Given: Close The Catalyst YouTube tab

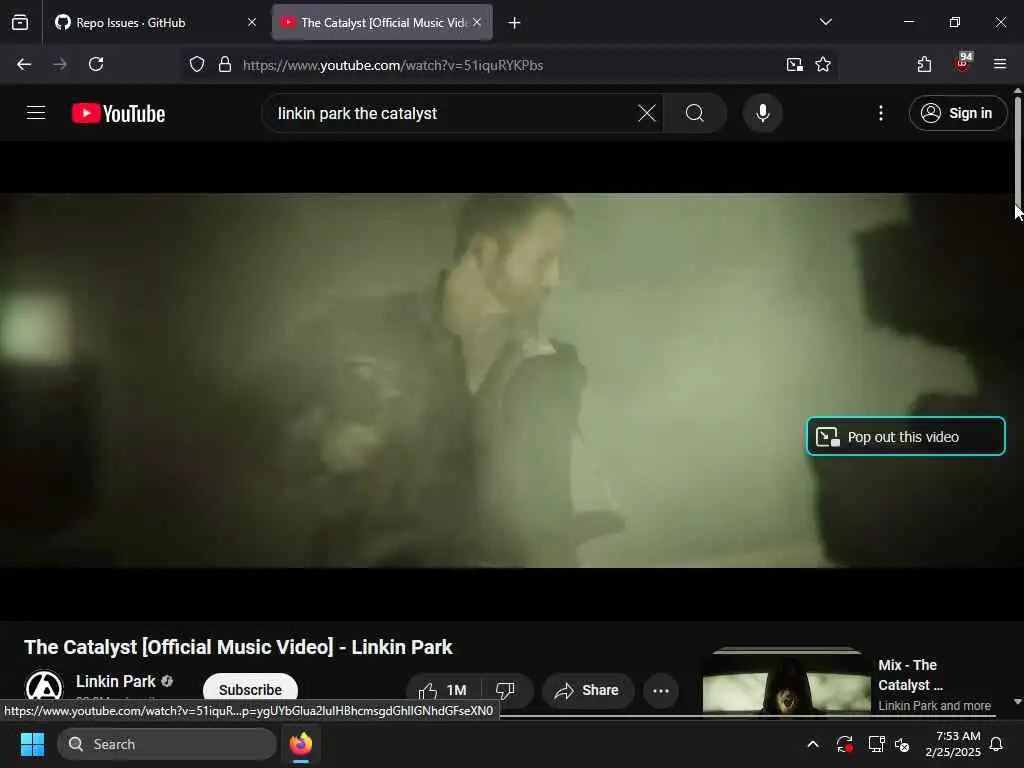Looking at the screenshot, I should coord(477,23).
